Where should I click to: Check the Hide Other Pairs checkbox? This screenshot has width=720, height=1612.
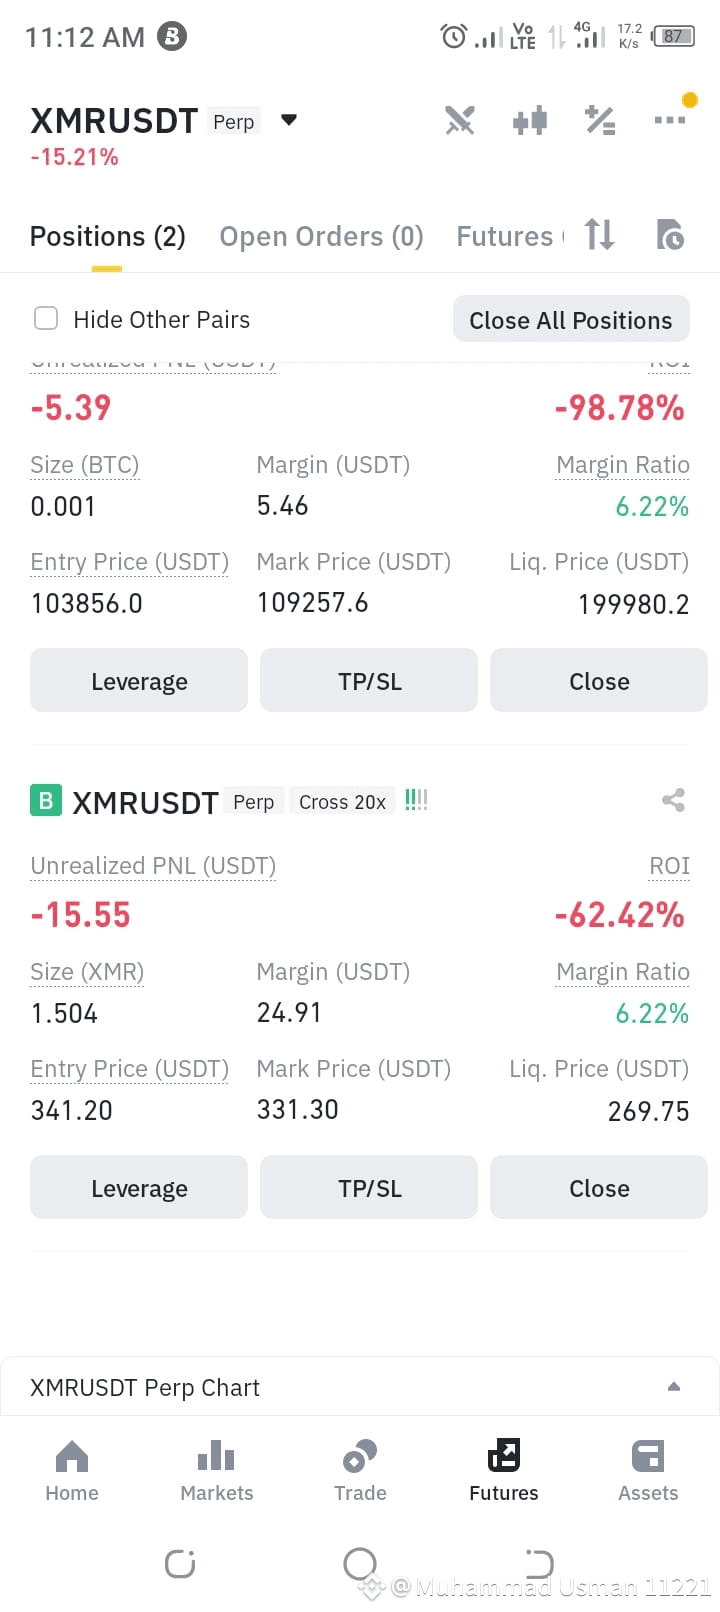46,319
